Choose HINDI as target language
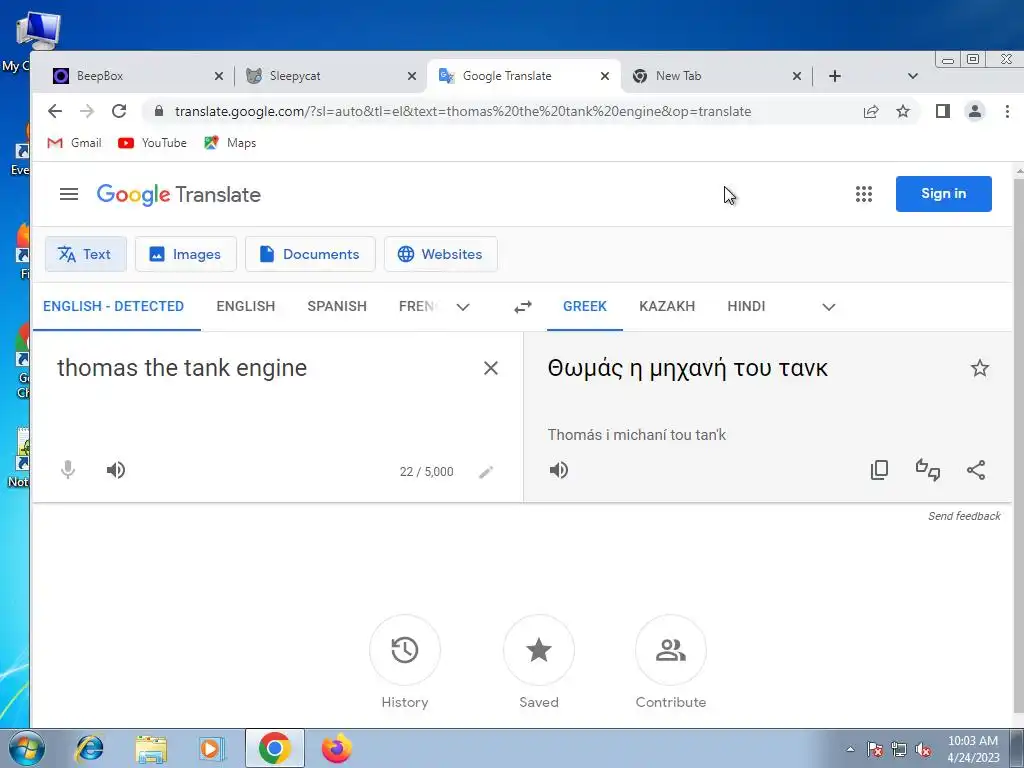Viewport: 1024px width, 768px height. (746, 306)
